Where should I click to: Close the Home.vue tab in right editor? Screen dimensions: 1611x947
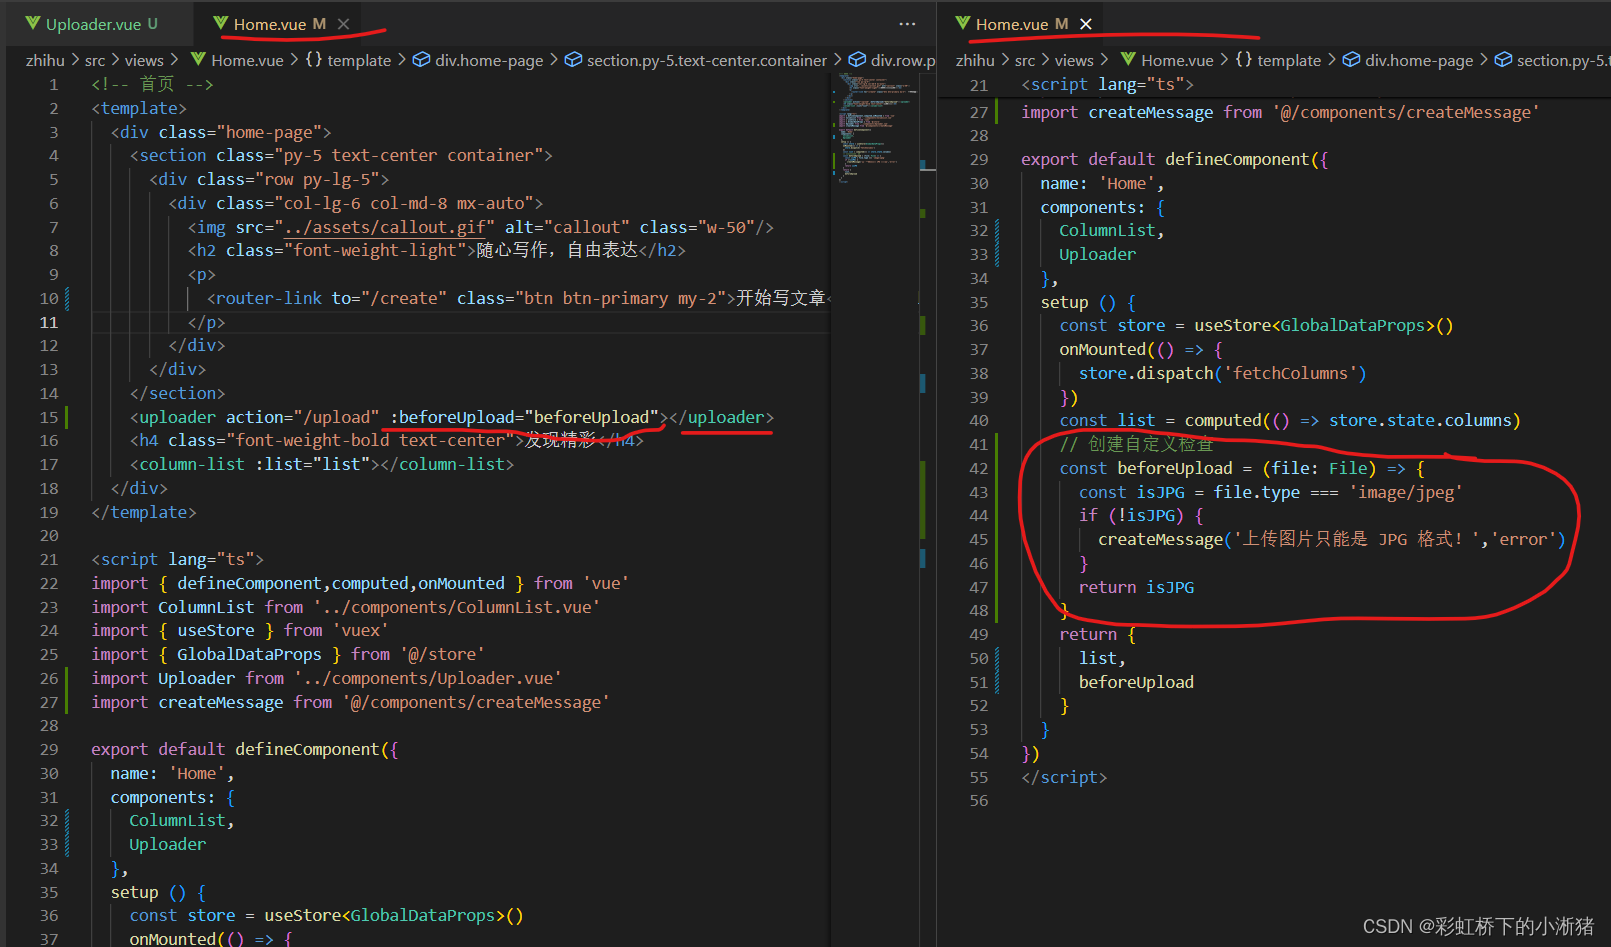click(1086, 24)
